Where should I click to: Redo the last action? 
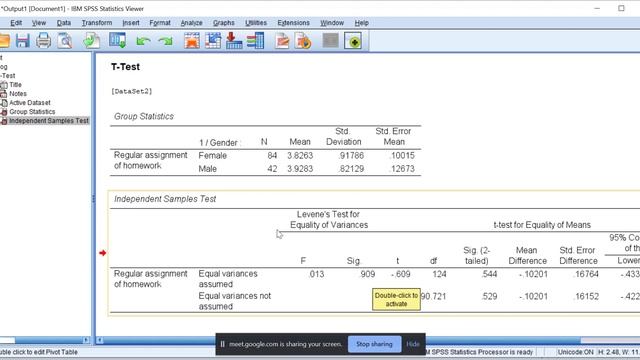165,41
